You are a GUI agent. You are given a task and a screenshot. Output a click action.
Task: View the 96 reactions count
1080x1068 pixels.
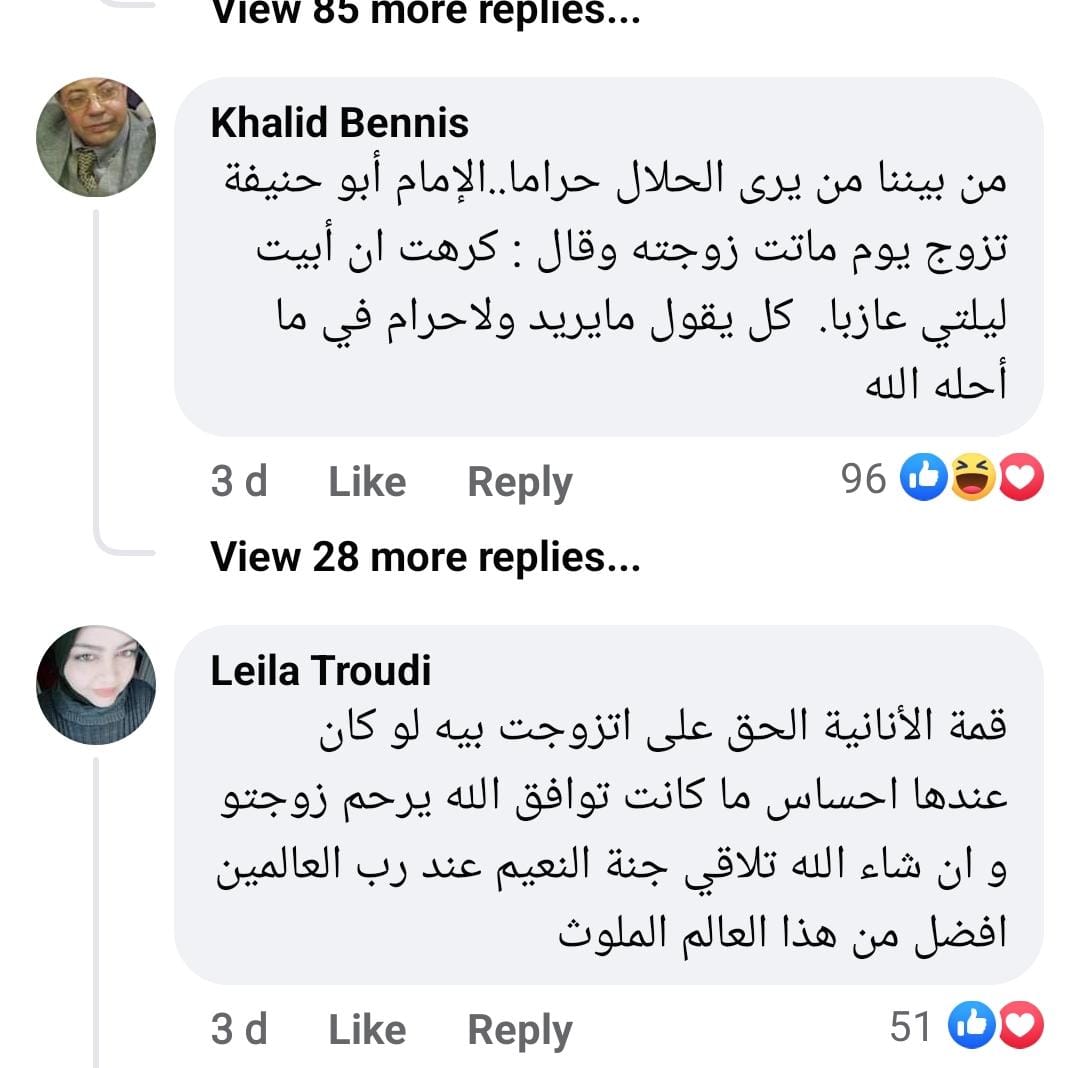(864, 481)
